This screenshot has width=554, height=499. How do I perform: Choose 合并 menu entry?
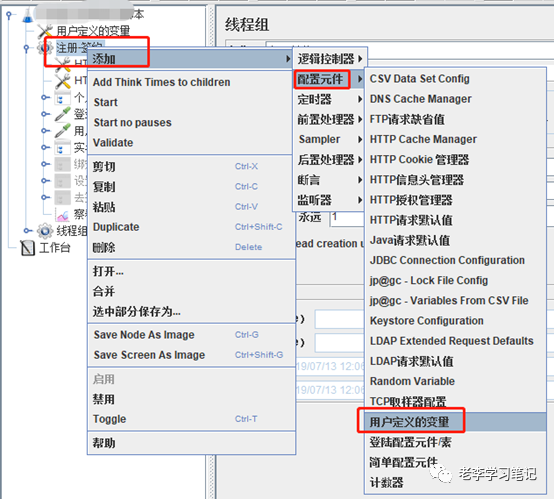pyautogui.click(x=191, y=291)
